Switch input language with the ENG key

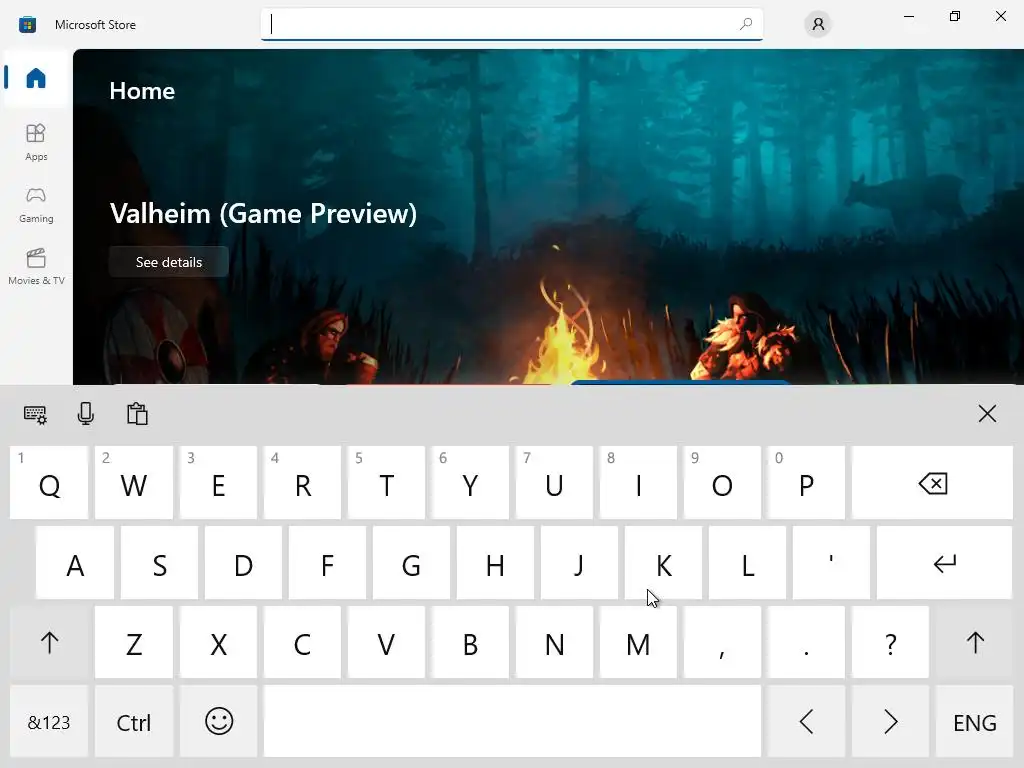[974, 722]
